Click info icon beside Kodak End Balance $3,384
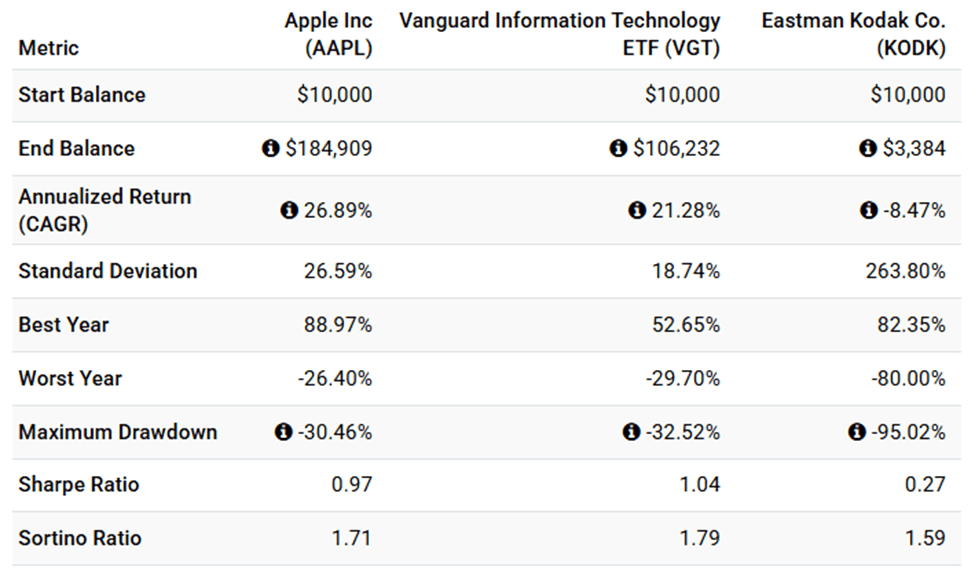975x581 pixels. pyautogui.click(x=868, y=149)
